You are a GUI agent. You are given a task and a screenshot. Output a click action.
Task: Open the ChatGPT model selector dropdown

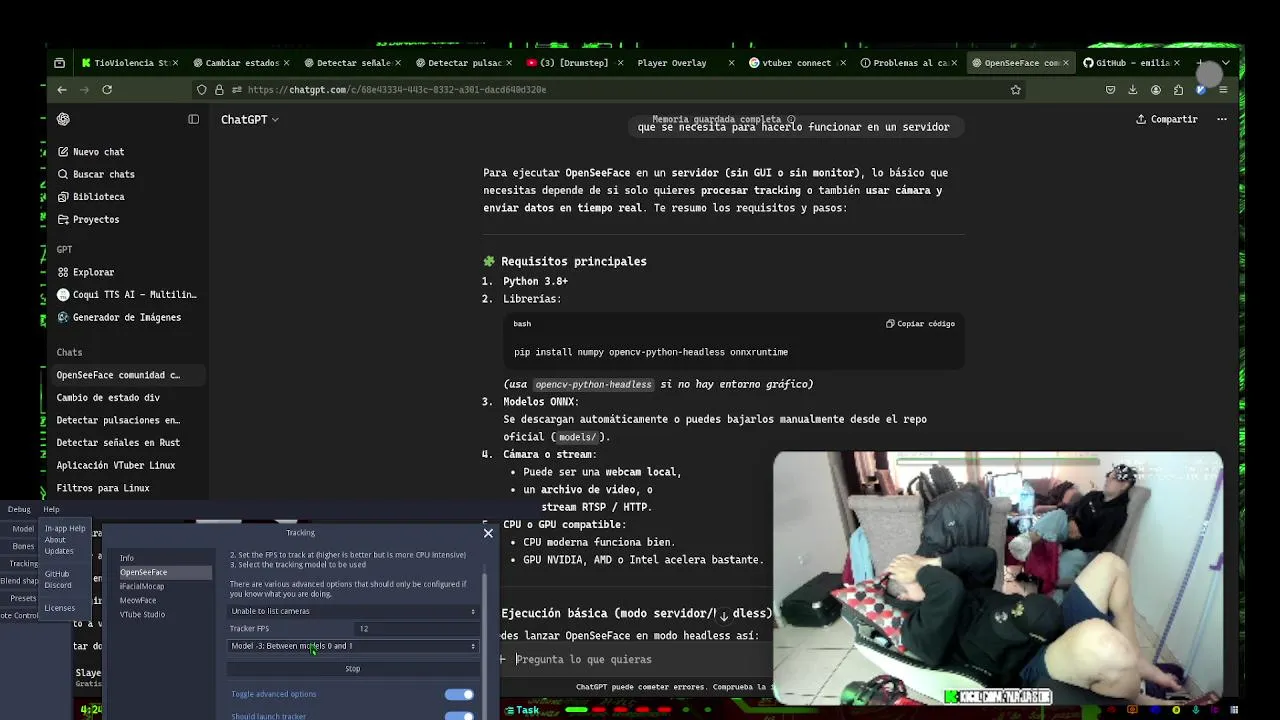tap(250, 119)
